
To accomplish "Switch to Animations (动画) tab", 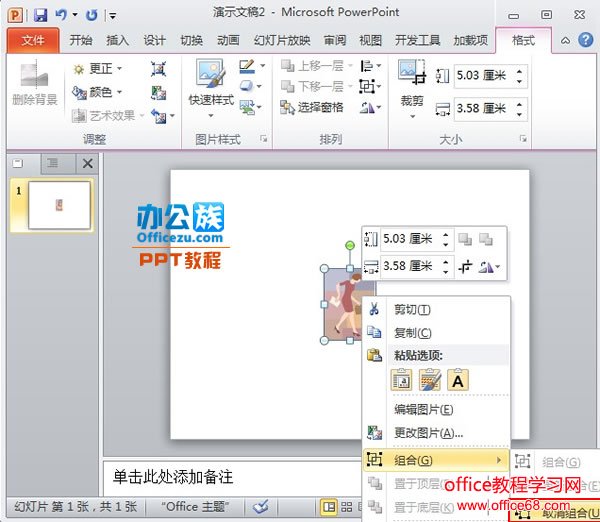I will [x=228, y=40].
